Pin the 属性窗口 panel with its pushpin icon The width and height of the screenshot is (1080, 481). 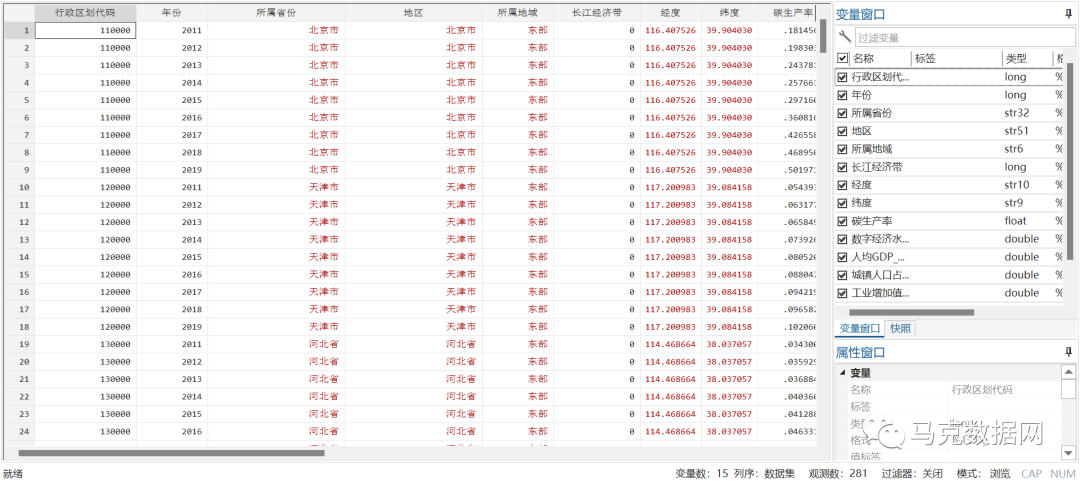point(1068,352)
